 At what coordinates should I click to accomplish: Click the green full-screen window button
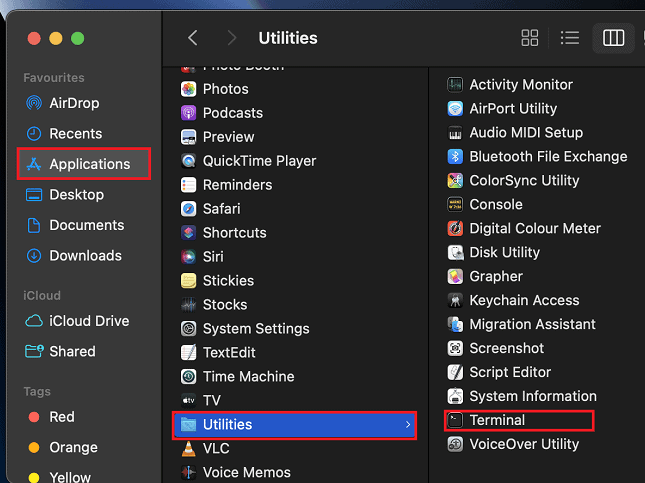[78, 39]
